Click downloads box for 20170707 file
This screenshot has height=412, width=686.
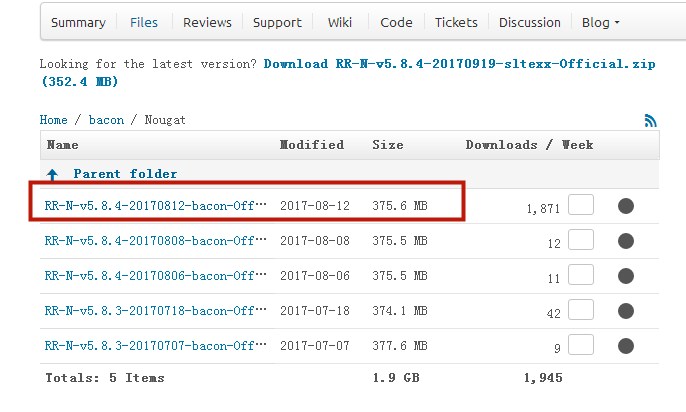coord(581,345)
